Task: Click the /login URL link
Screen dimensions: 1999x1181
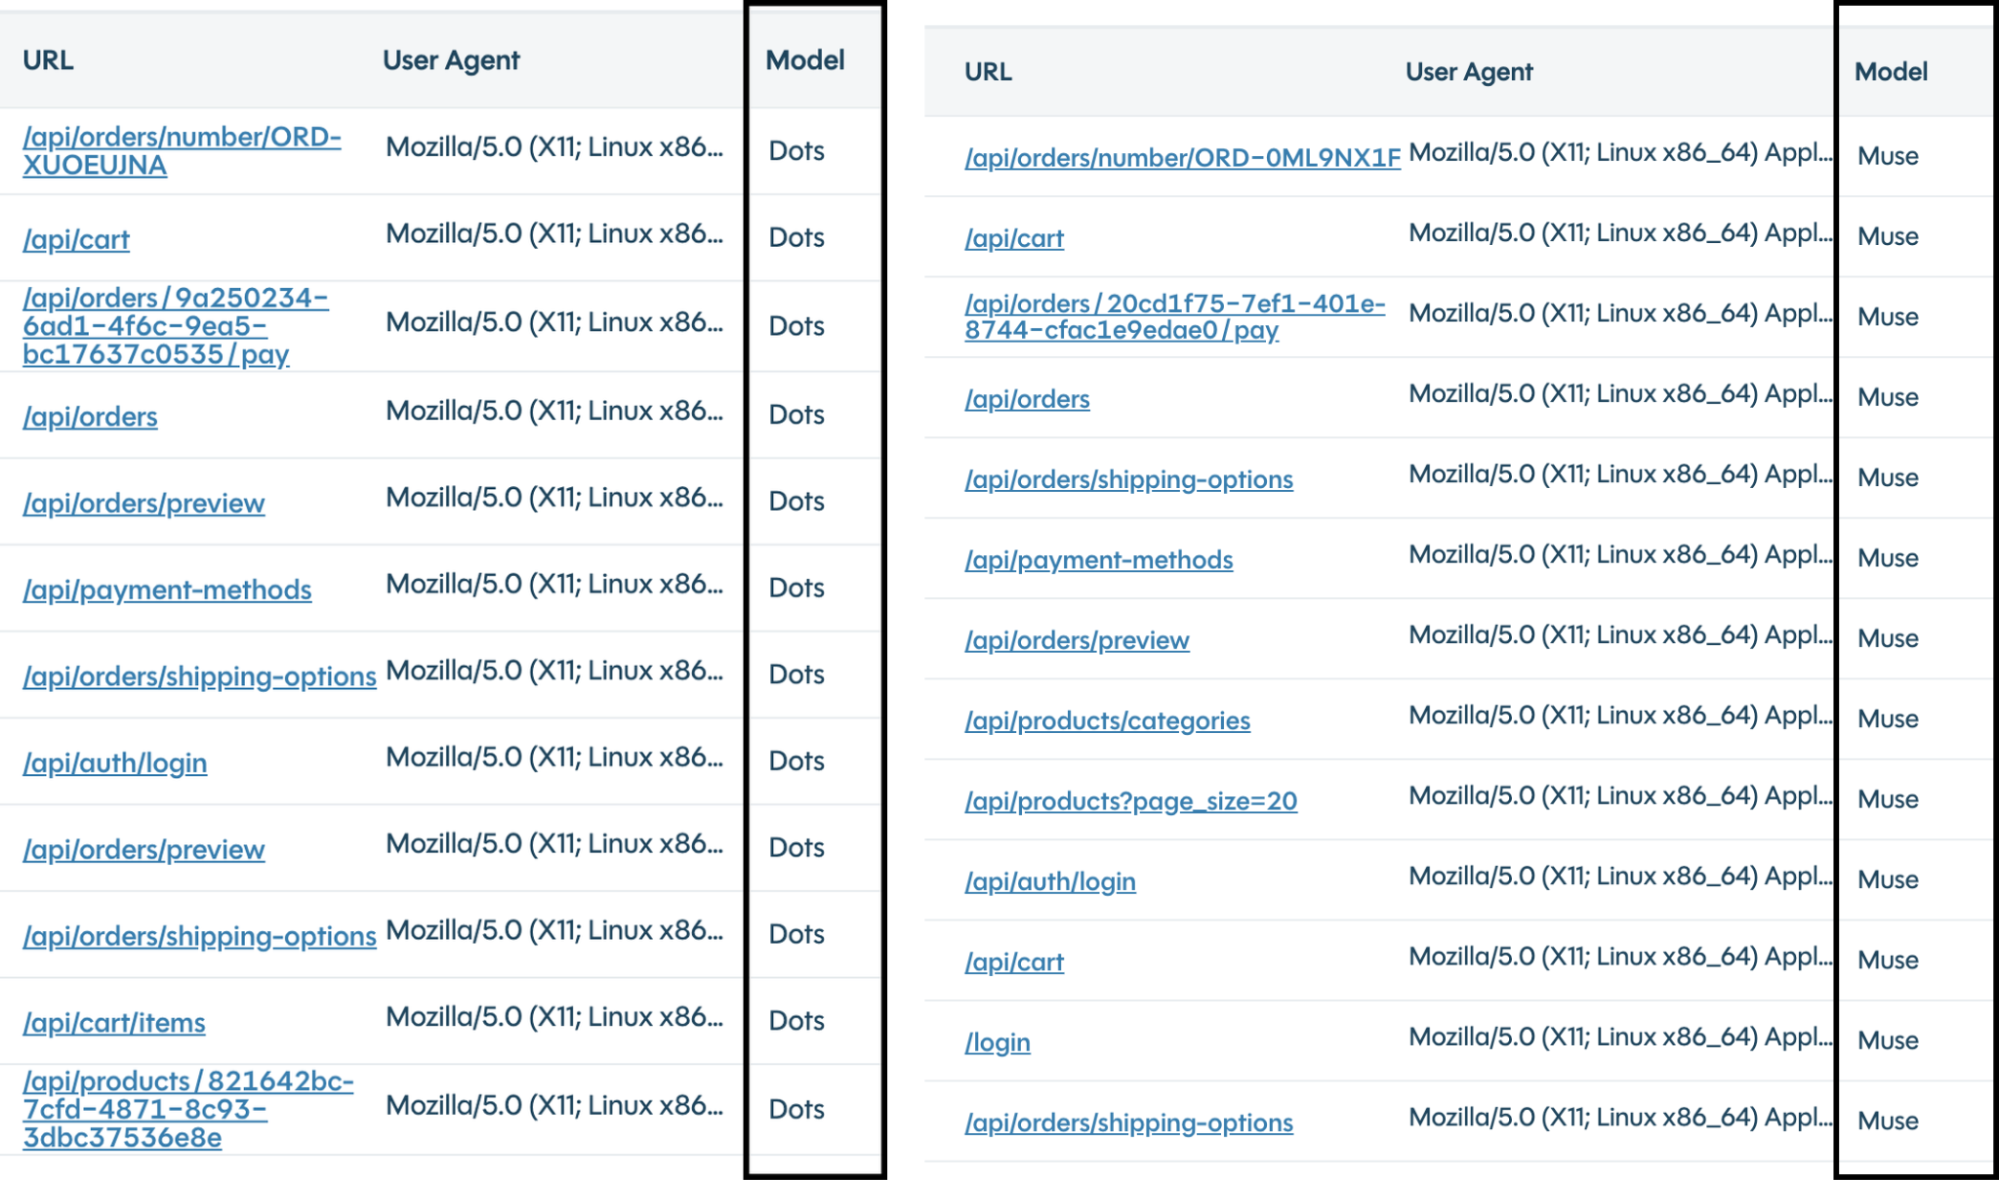Action: tap(997, 1042)
